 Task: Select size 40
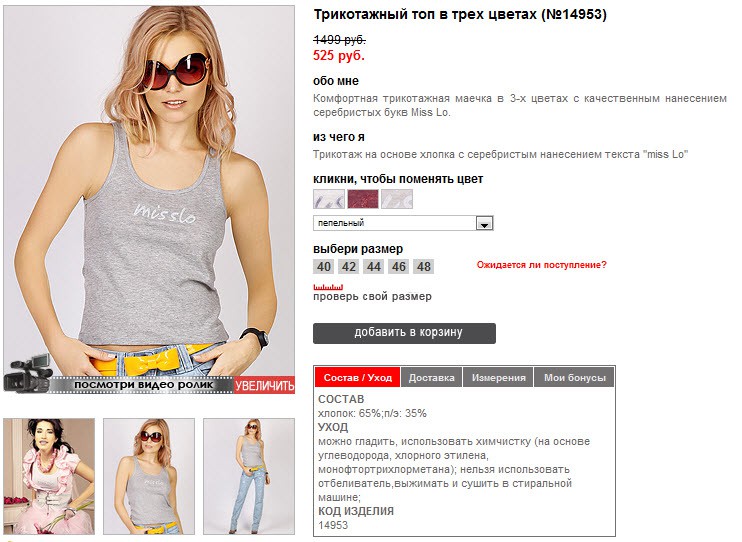tap(324, 267)
